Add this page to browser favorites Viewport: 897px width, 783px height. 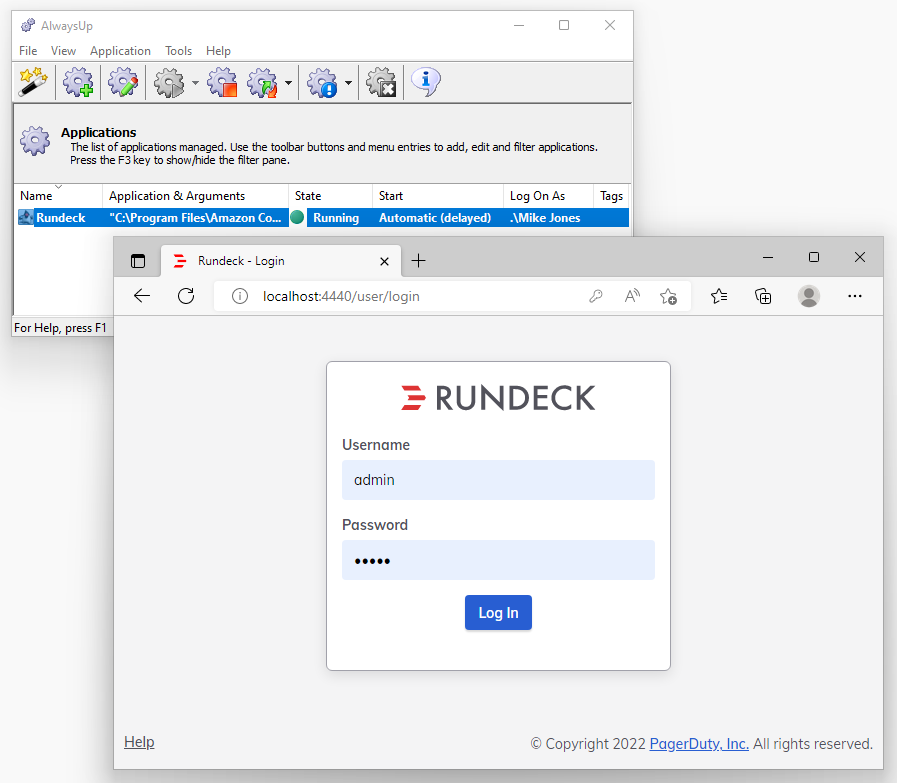pyautogui.click(x=668, y=296)
